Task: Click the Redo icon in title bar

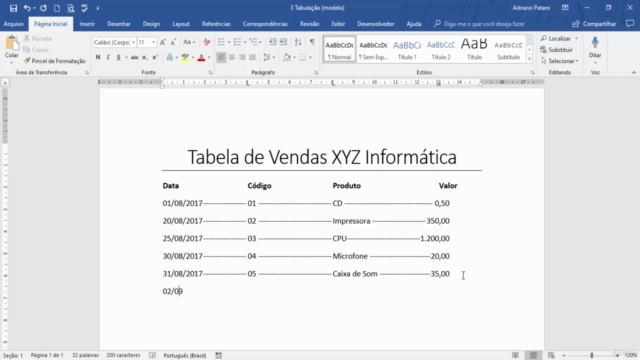Action: tap(43, 8)
